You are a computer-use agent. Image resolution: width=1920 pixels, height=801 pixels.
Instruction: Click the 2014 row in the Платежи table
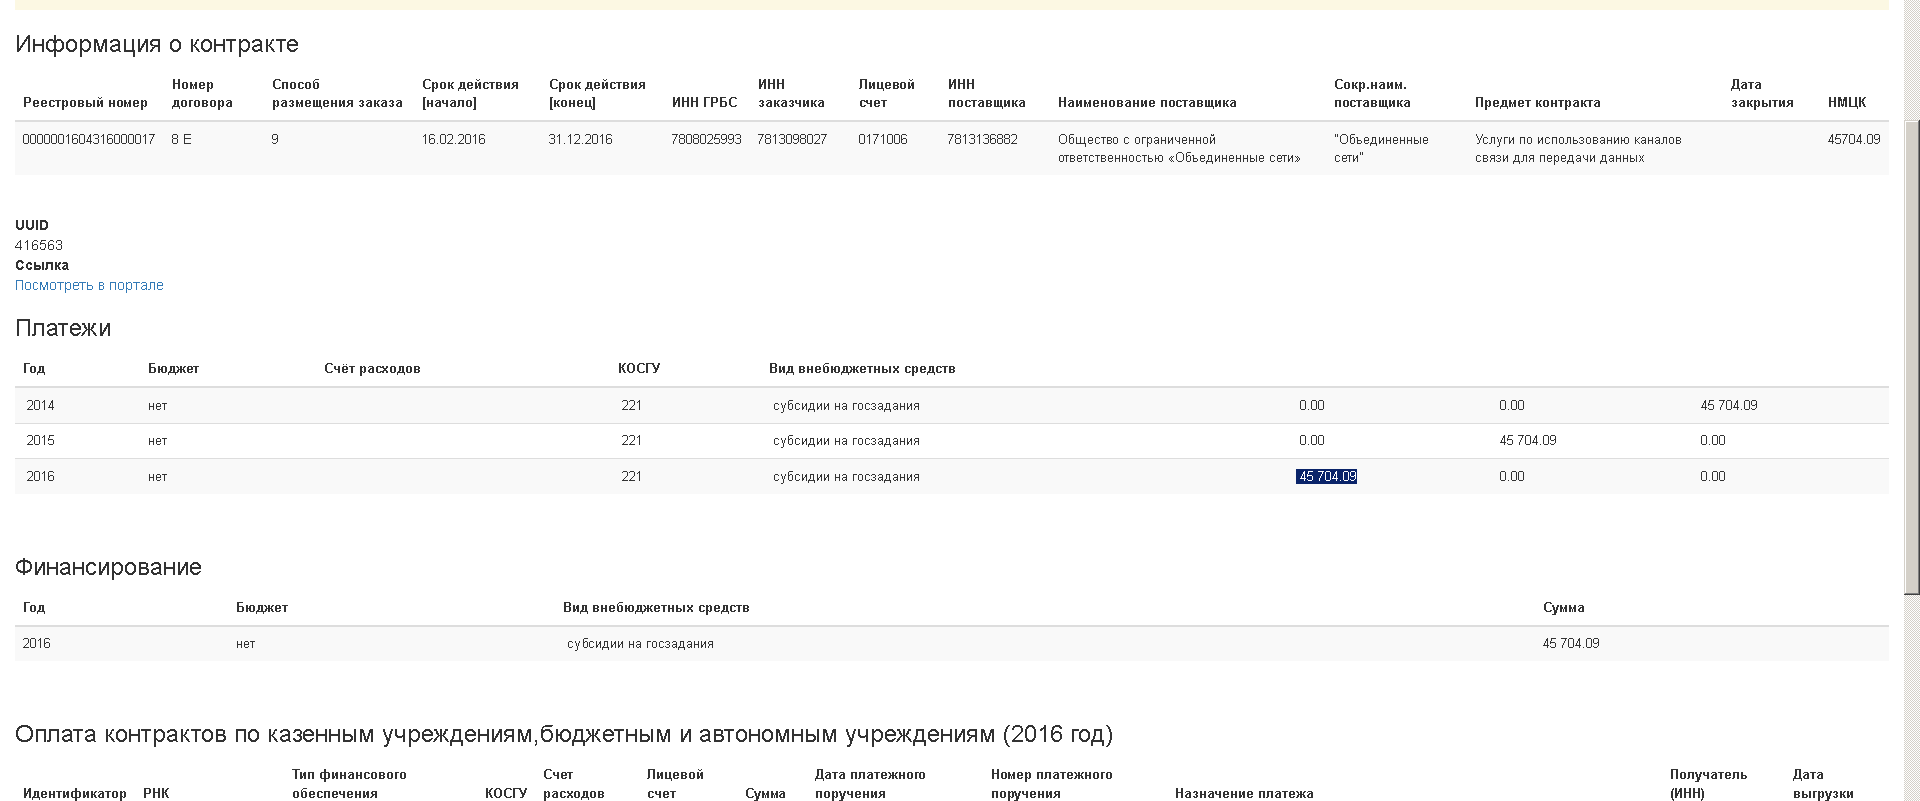pos(40,406)
